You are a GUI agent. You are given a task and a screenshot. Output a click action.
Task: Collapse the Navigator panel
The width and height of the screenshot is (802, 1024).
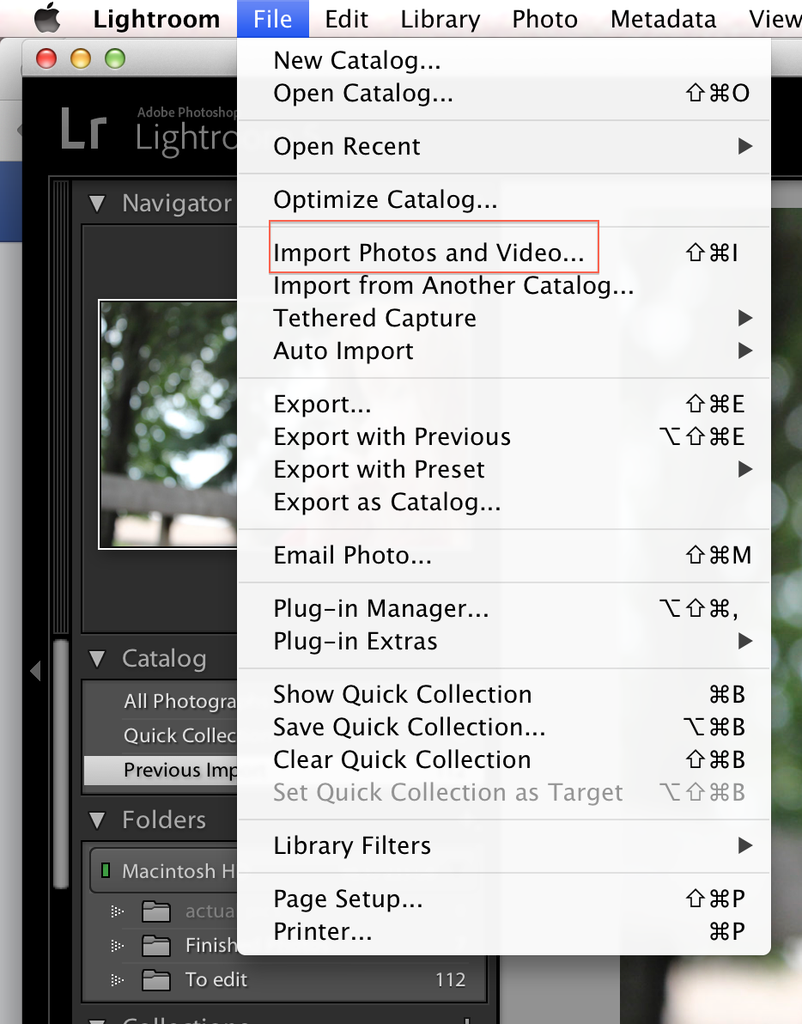(x=97, y=203)
